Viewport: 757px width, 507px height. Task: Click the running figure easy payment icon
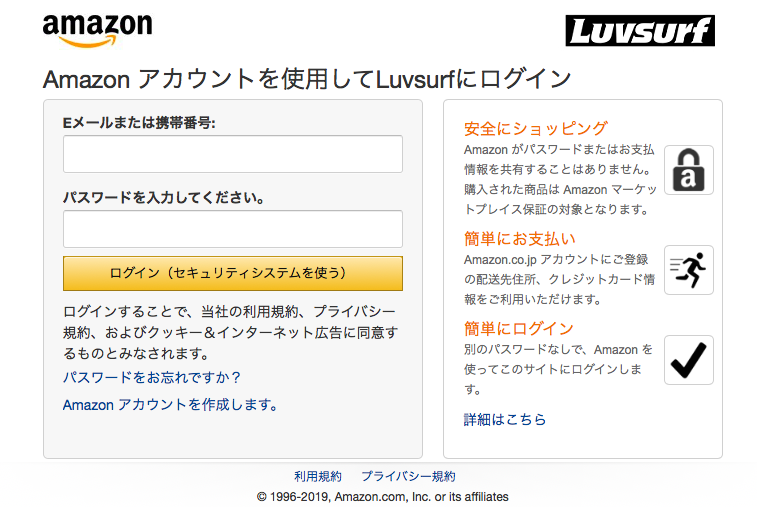tap(688, 270)
